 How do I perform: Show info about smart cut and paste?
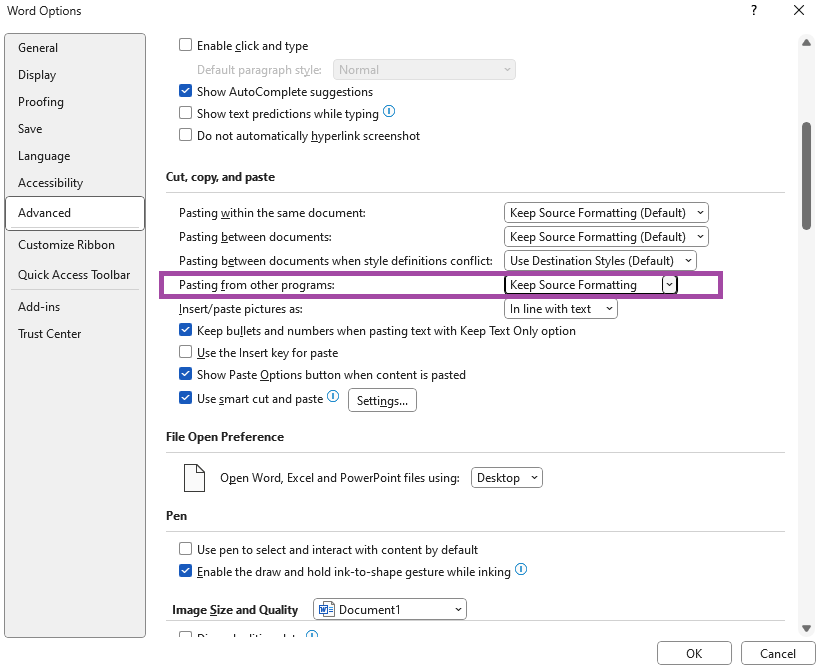click(333, 397)
